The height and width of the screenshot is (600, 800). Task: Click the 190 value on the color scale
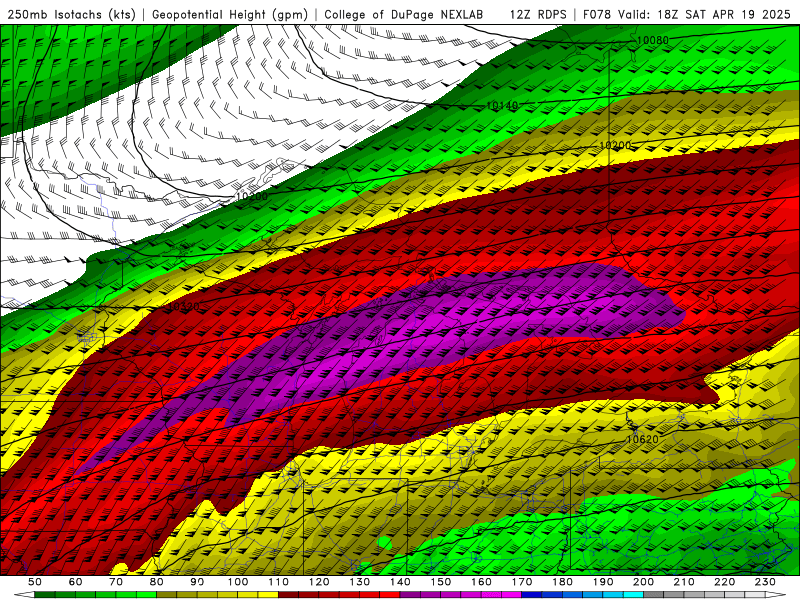click(x=603, y=582)
